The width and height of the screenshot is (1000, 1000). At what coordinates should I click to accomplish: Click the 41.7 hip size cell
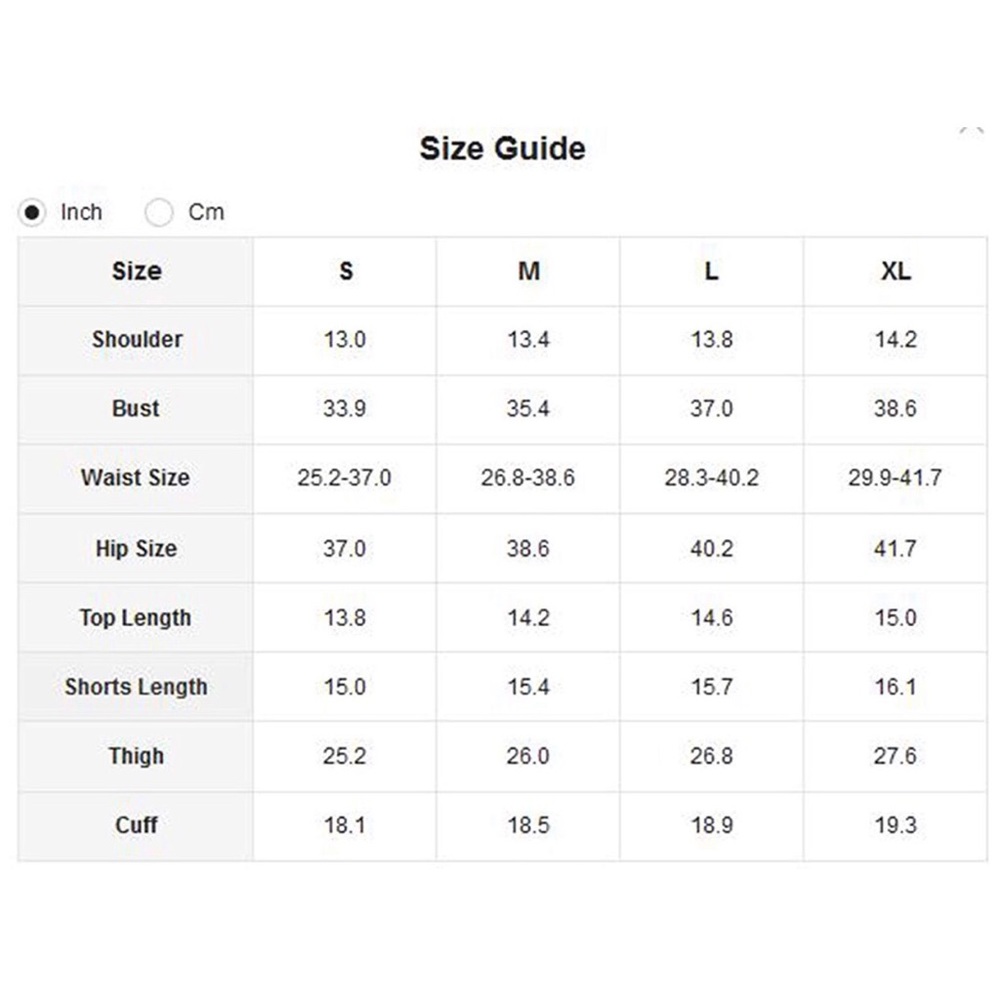pos(895,548)
